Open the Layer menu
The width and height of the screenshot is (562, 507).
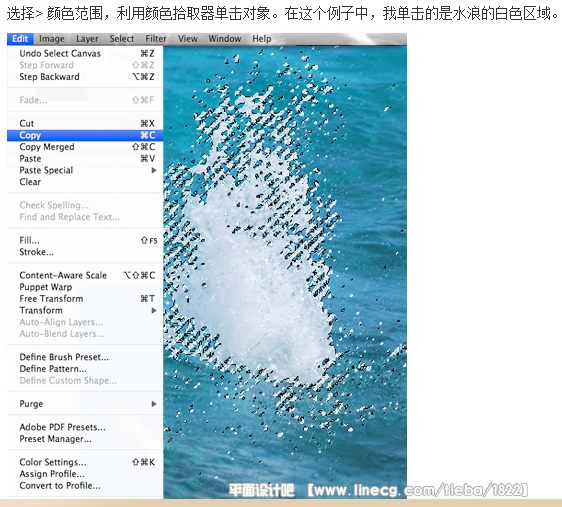point(87,39)
